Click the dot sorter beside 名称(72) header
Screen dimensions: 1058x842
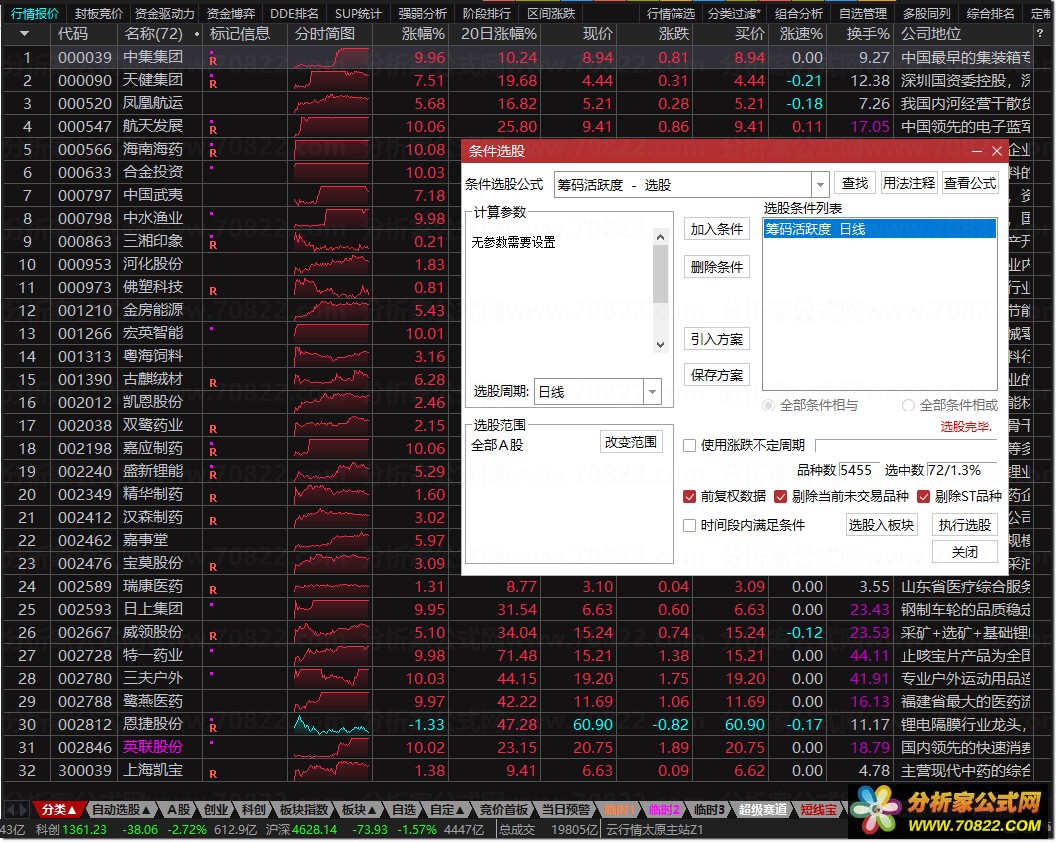(196, 34)
